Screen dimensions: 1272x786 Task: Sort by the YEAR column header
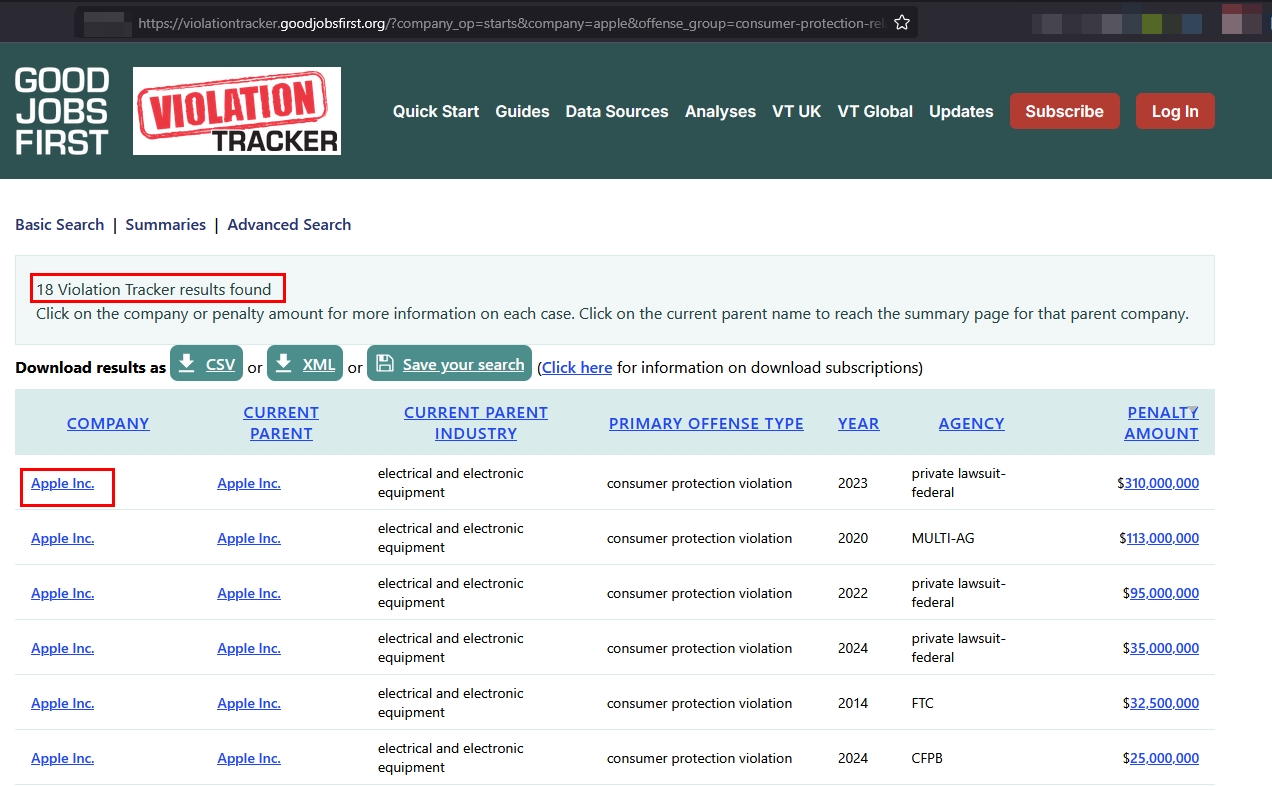point(858,423)
